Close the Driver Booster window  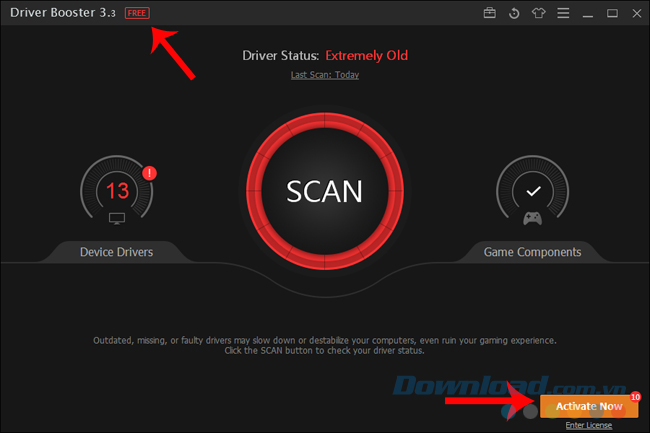[637, 13]
